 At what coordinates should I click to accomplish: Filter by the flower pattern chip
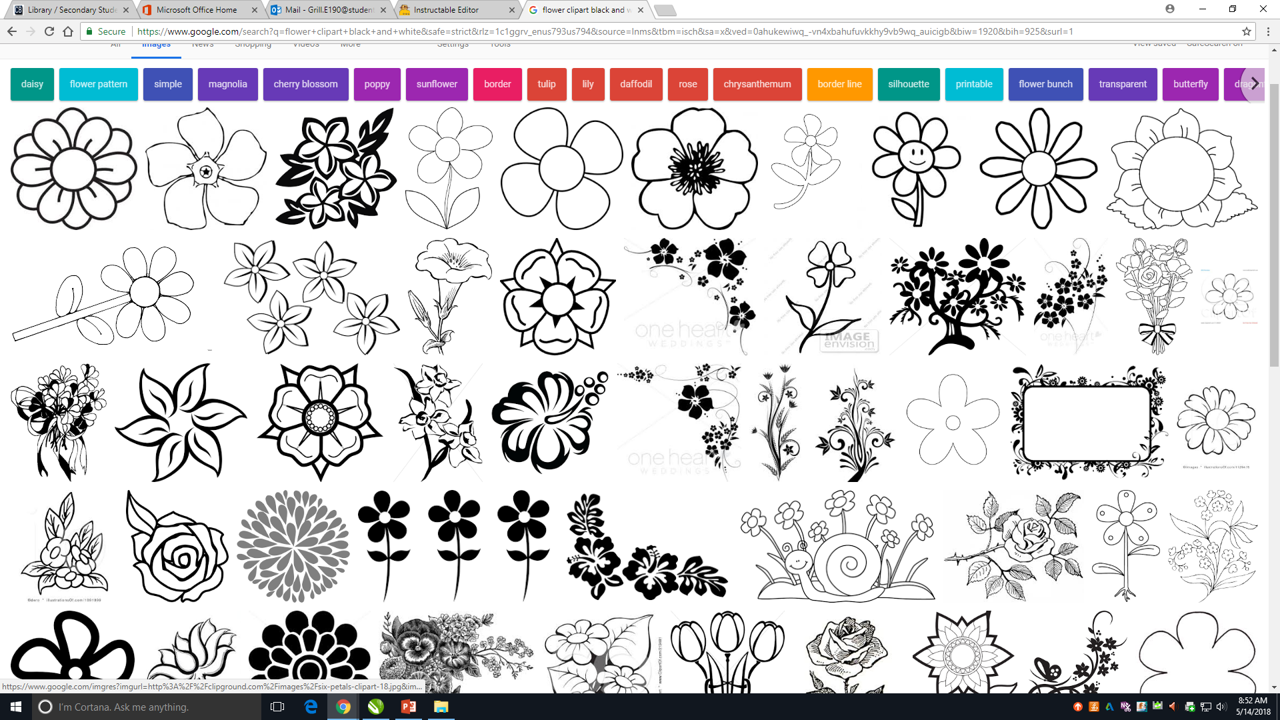tap(98, 84)
